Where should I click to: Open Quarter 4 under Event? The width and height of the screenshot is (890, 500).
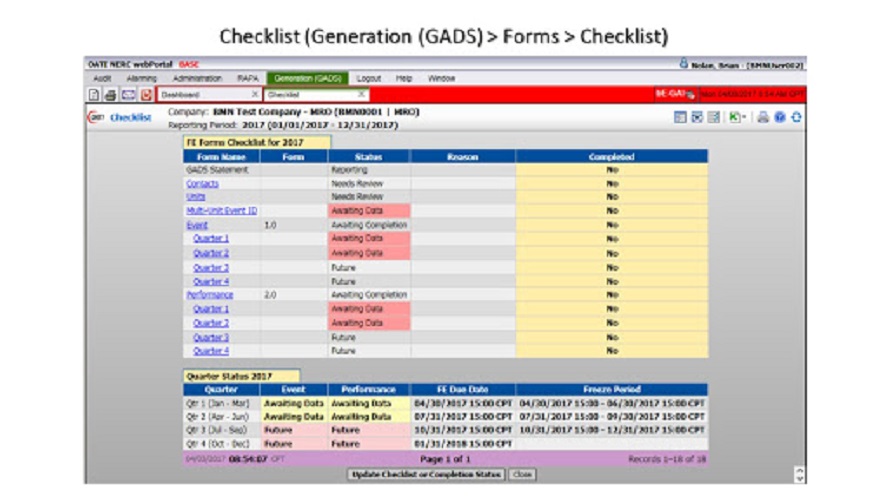[211, 281]
